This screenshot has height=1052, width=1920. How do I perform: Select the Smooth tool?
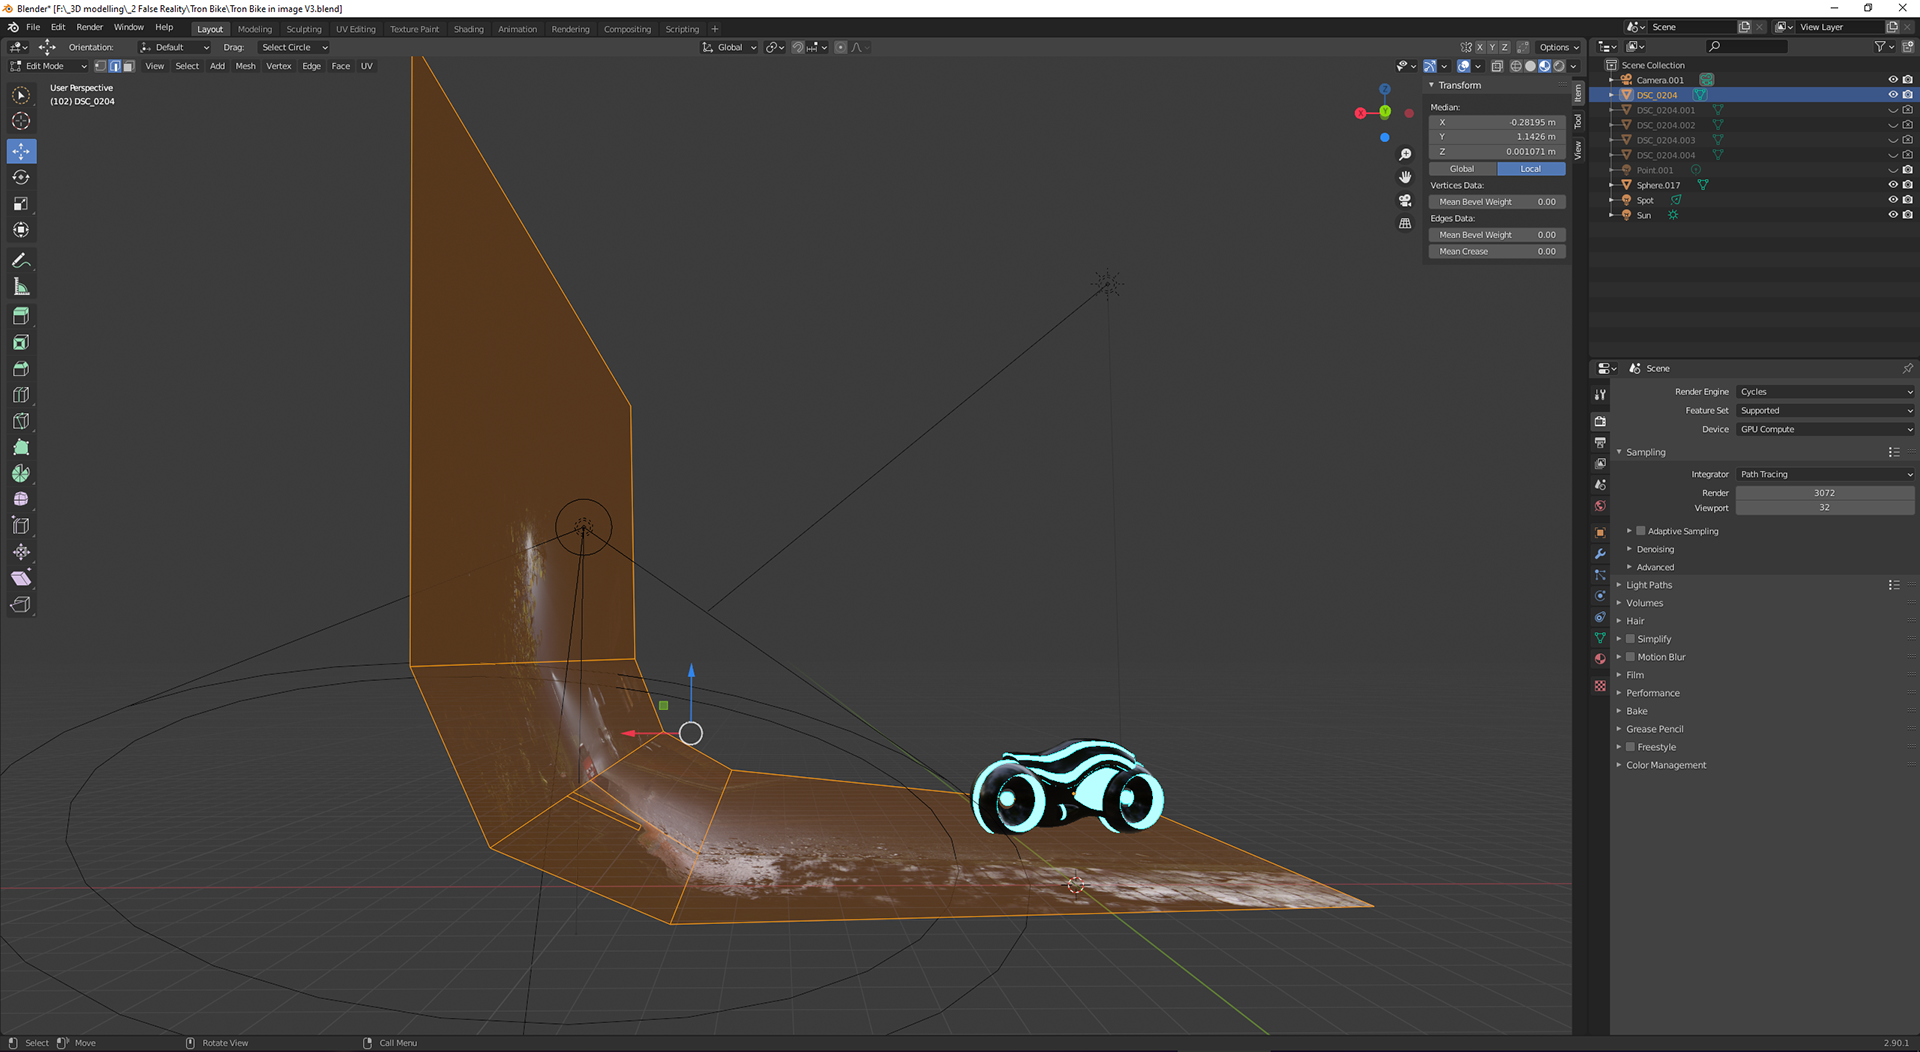click(x=21, y=499)
